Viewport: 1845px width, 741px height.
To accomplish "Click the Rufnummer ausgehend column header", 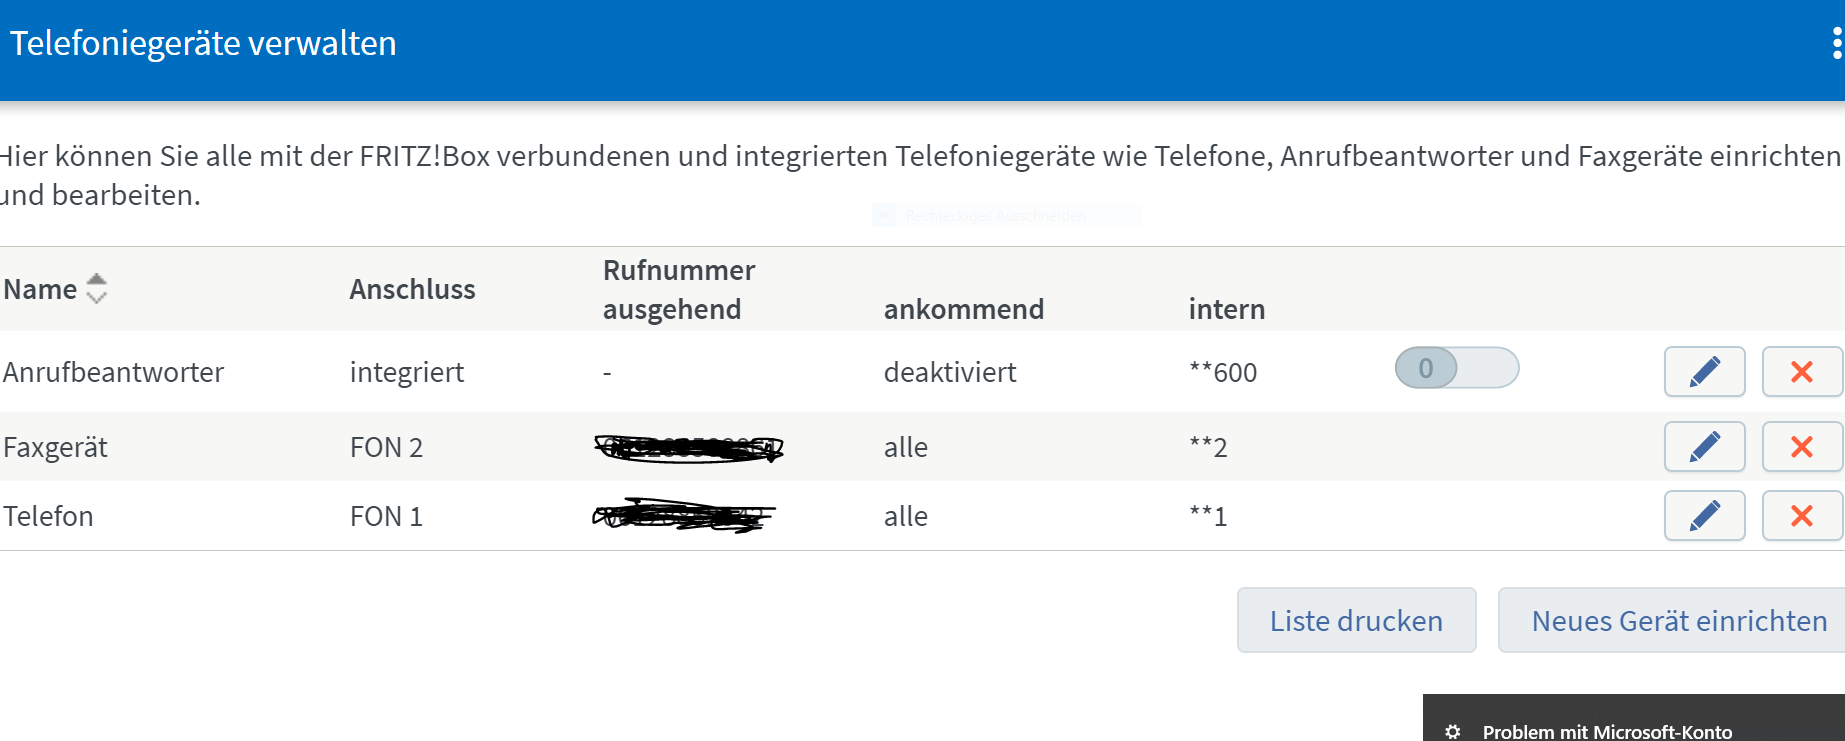I will pos(678,290).
